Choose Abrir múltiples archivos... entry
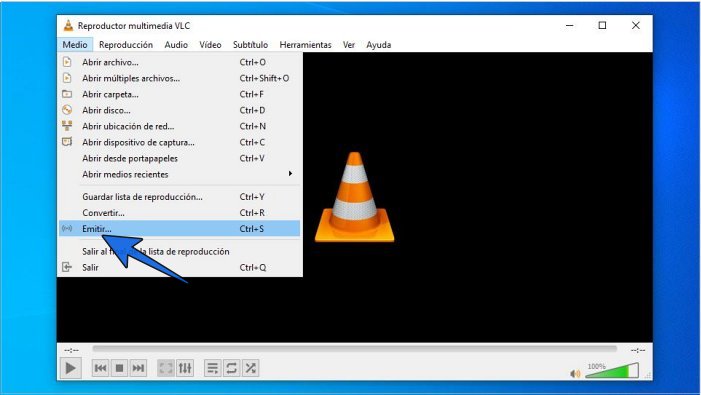This screenshot has width=701, height=395. pos(179,78)
